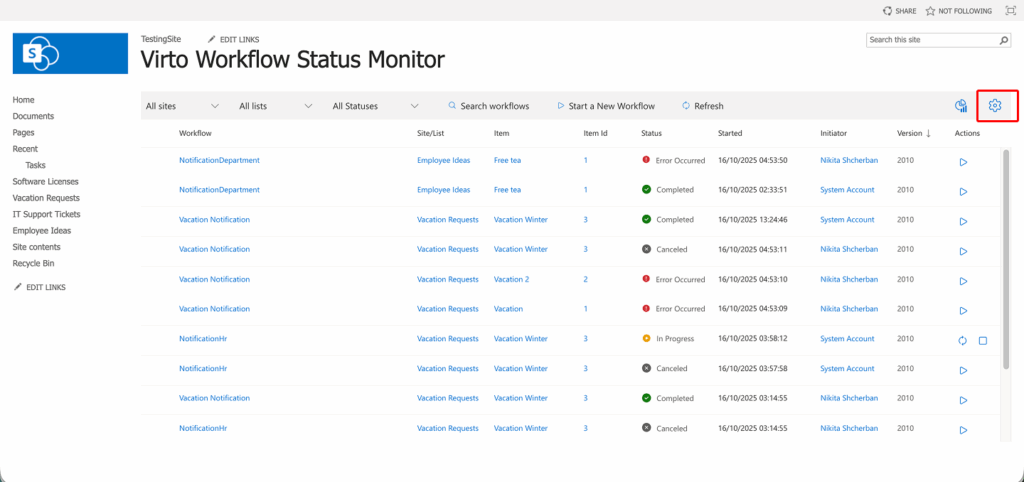Sort by the Started column header
The height and width of the screenshot is (482, 1024).
click(x=730, y=133)
